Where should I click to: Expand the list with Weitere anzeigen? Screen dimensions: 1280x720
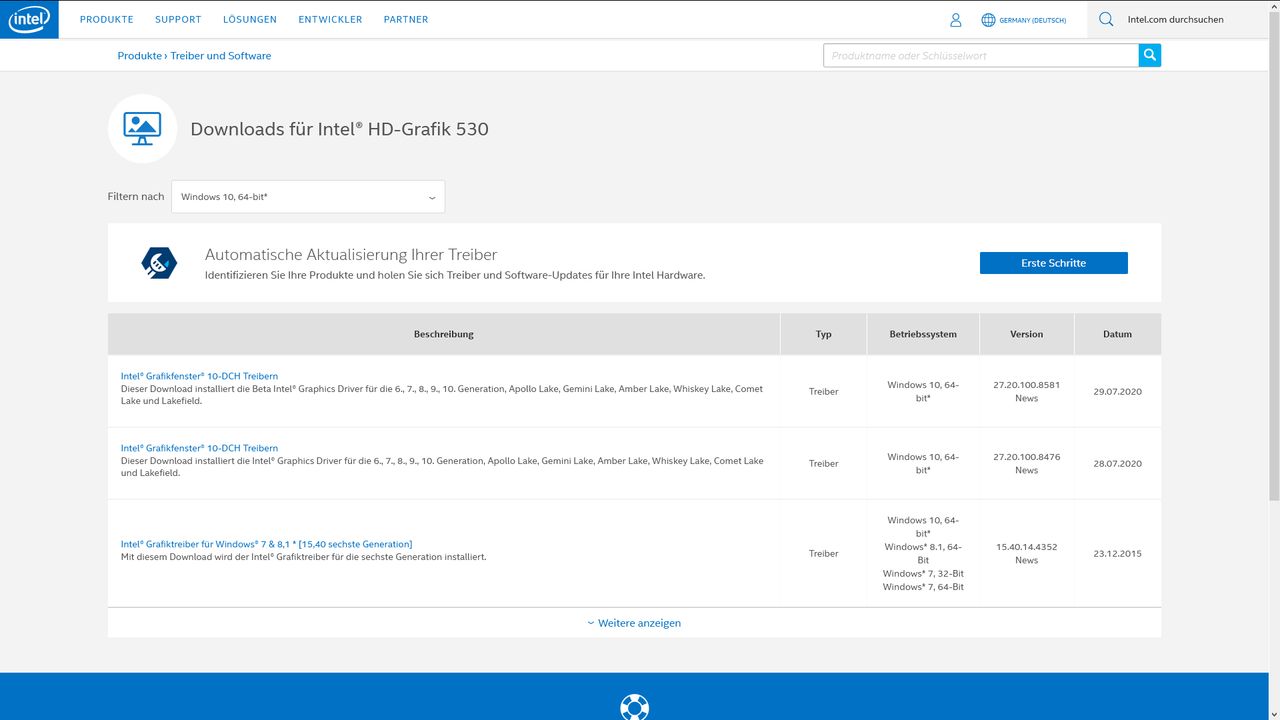click(x=634, y=623)
